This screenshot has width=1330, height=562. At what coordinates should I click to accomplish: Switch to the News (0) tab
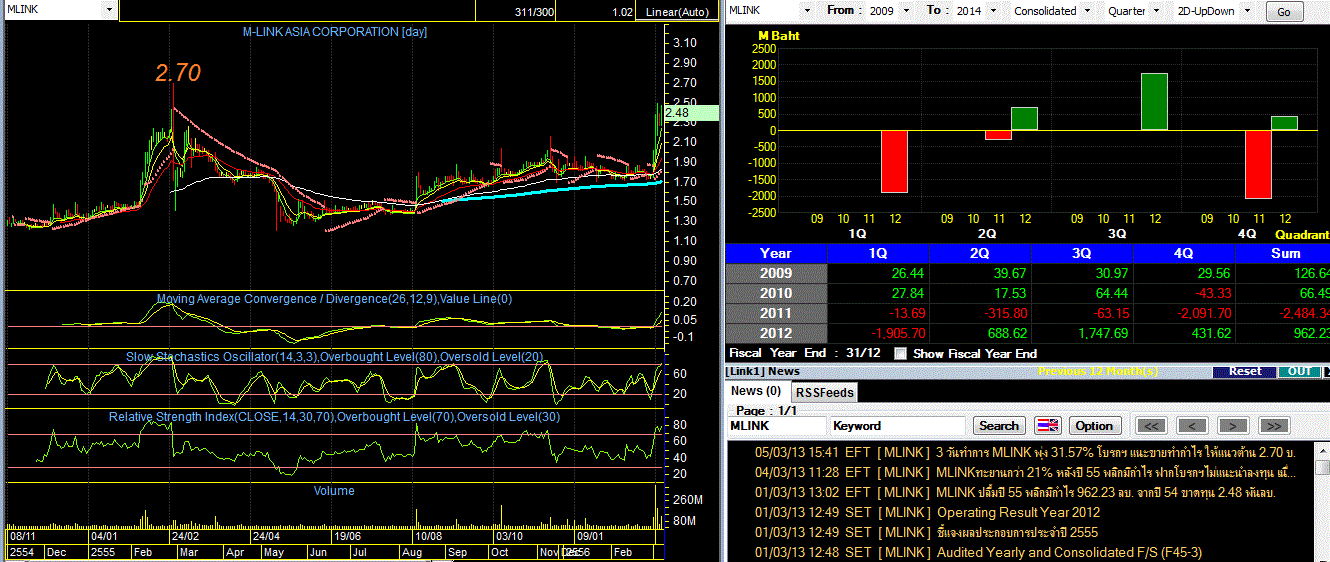756,391
